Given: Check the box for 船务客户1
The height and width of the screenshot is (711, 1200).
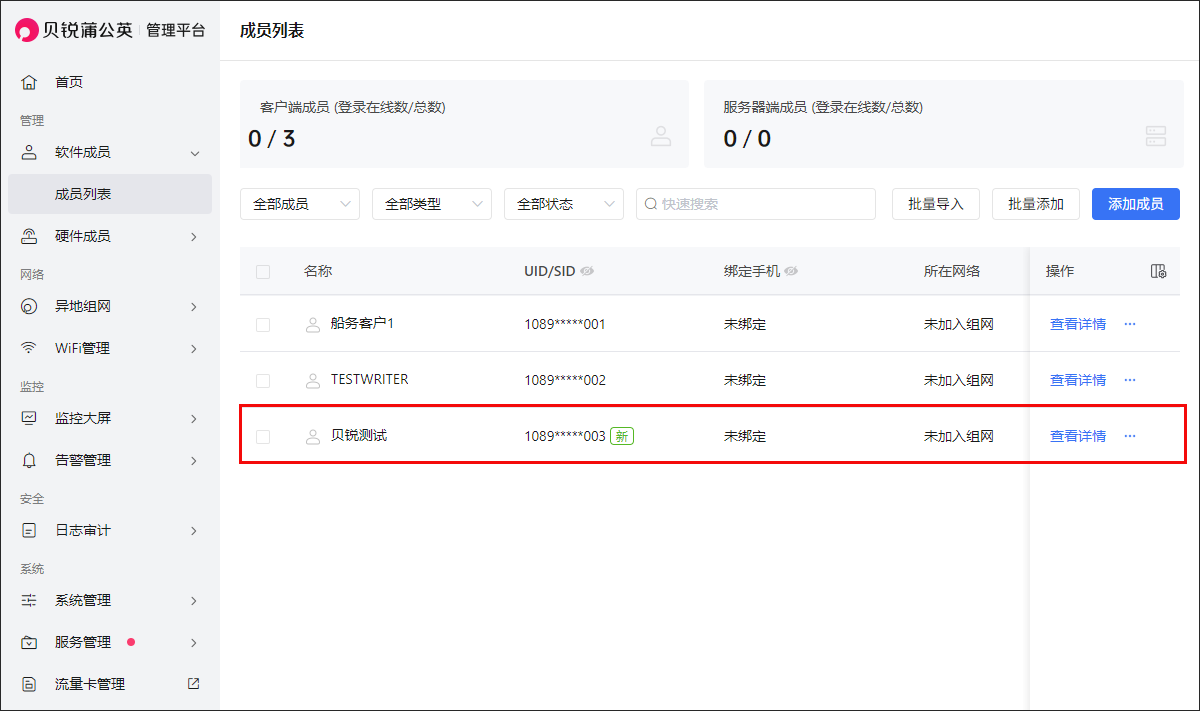Looking at the screenshot, I should click(x=263, y=325).
